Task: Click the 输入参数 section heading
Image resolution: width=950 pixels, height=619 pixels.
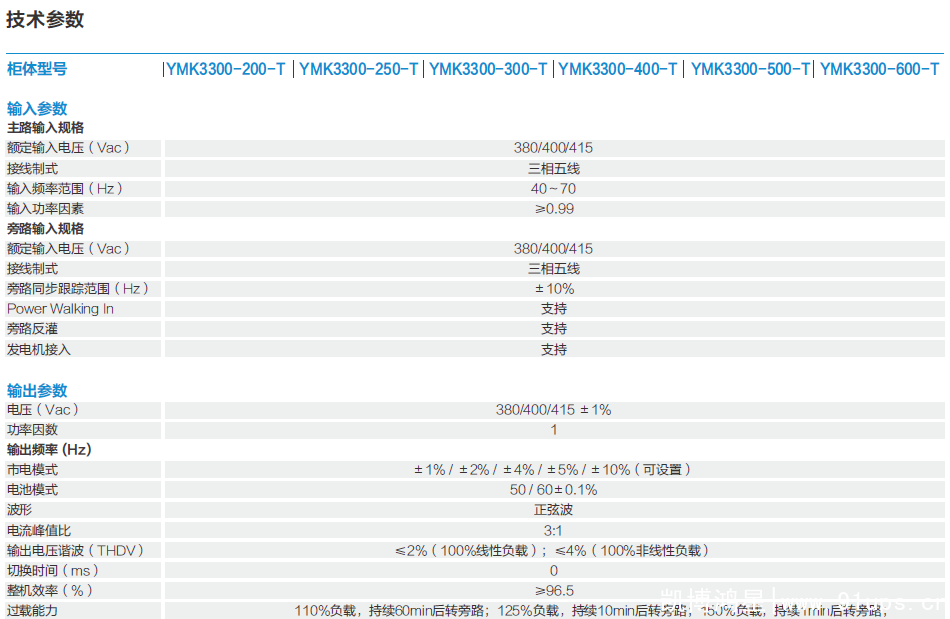Action: point(37,109)
